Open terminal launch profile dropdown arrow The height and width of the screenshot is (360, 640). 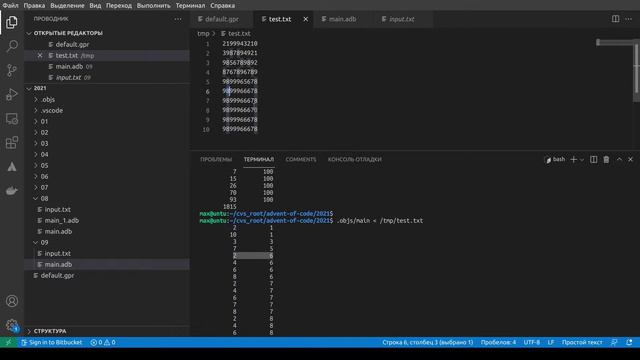(x=582, y=160)
